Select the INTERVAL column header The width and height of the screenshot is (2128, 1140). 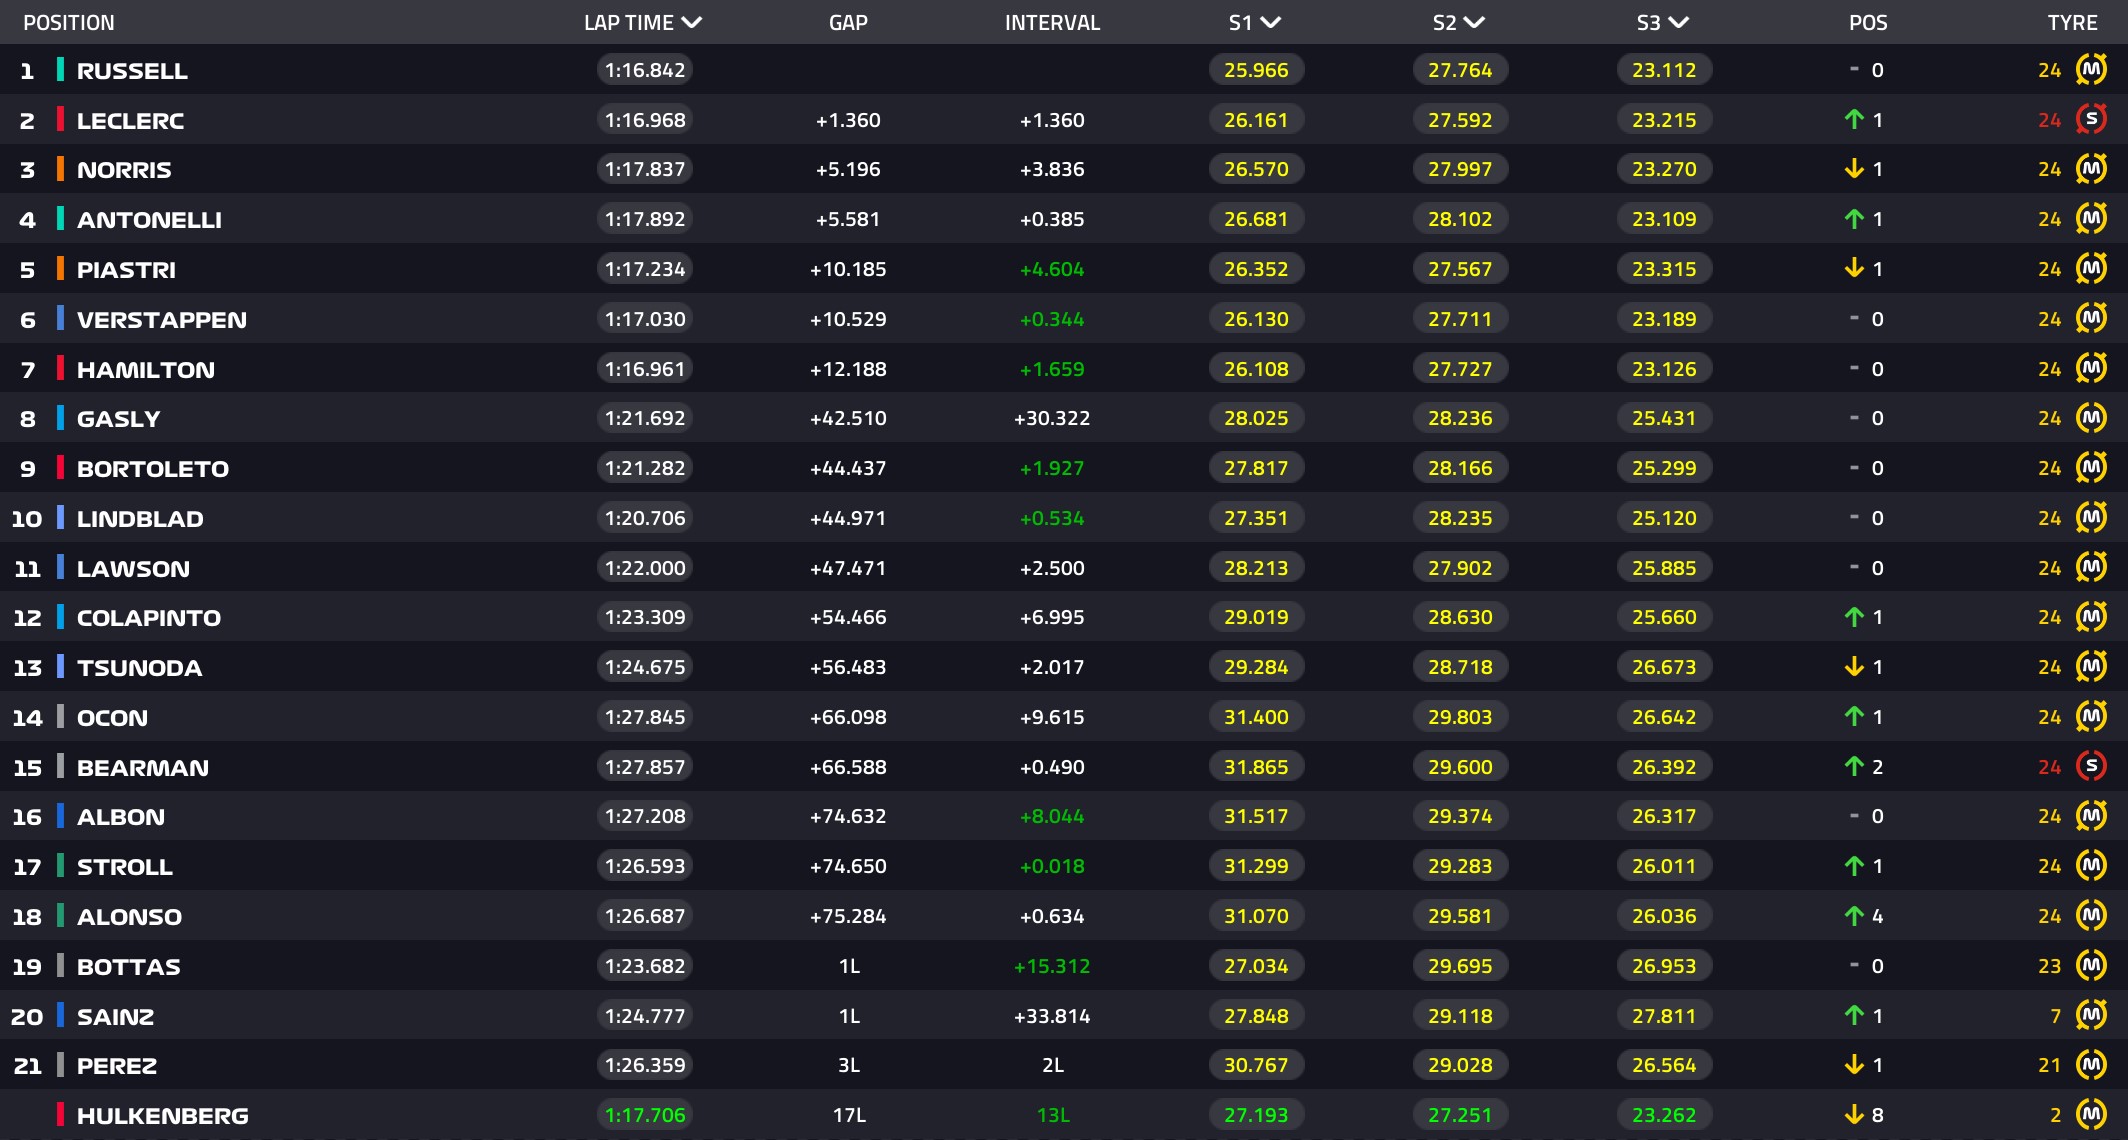point(1052,22)
